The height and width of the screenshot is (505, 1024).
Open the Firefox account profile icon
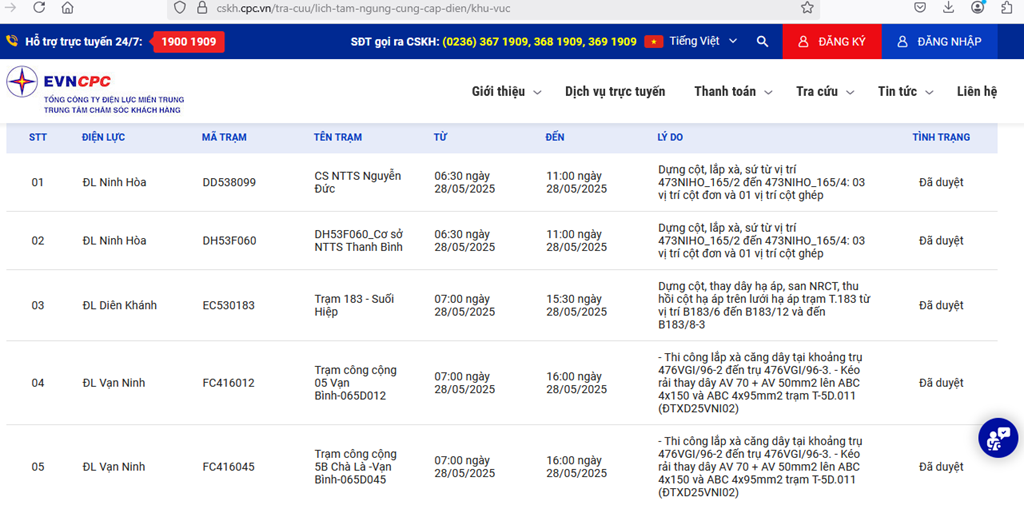[x=977, y=7]
